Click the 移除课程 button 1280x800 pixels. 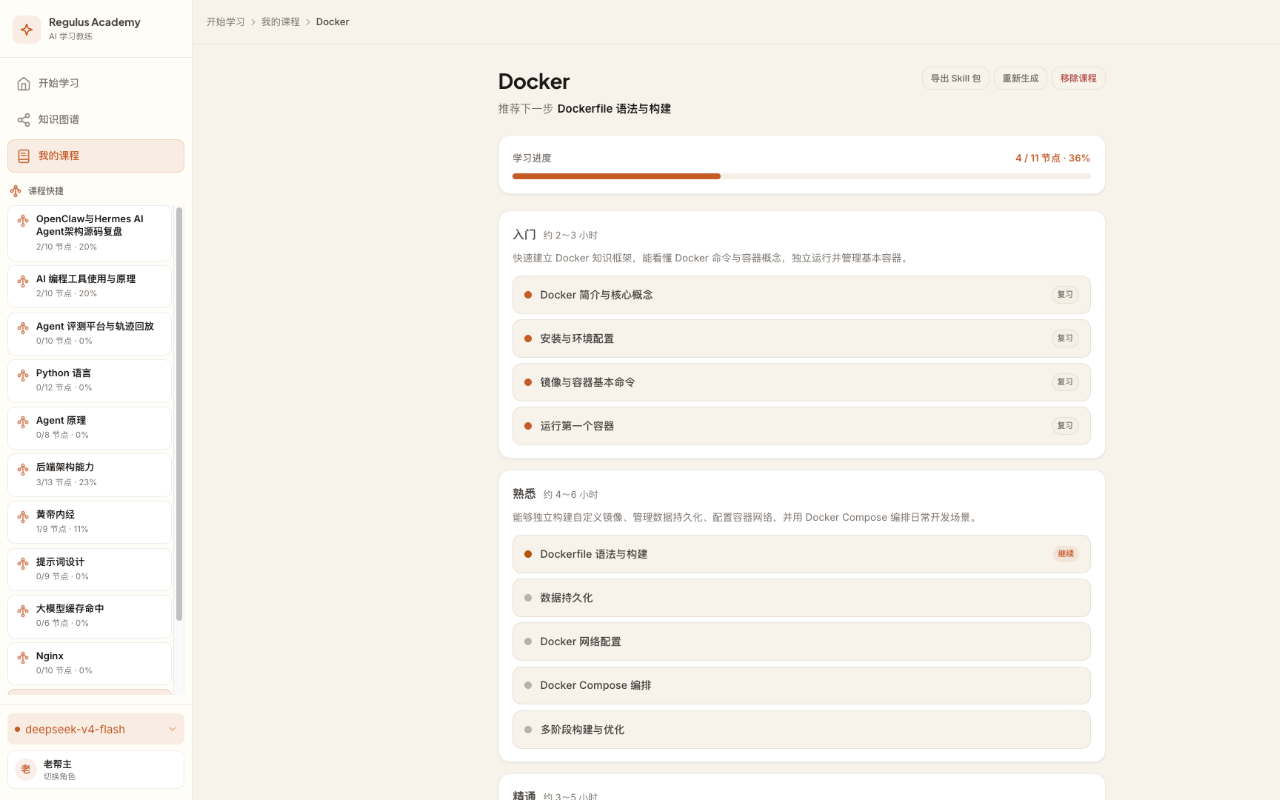tap(1078, 78)
